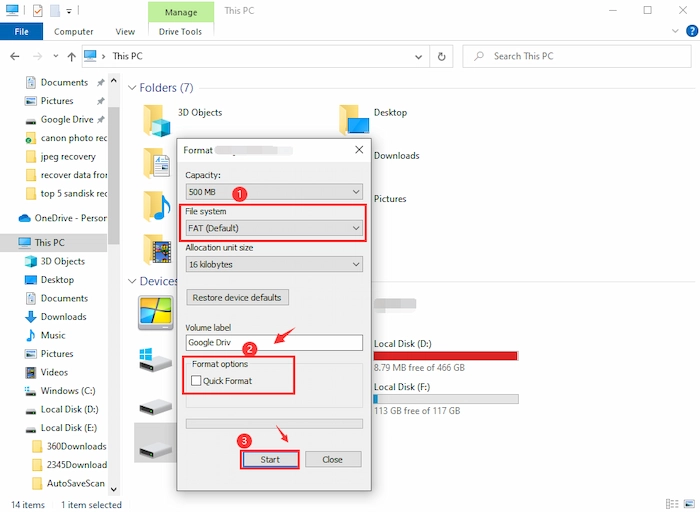Open the Capacity dropdown
Screen dimensions: 700x512
[274, 191]
